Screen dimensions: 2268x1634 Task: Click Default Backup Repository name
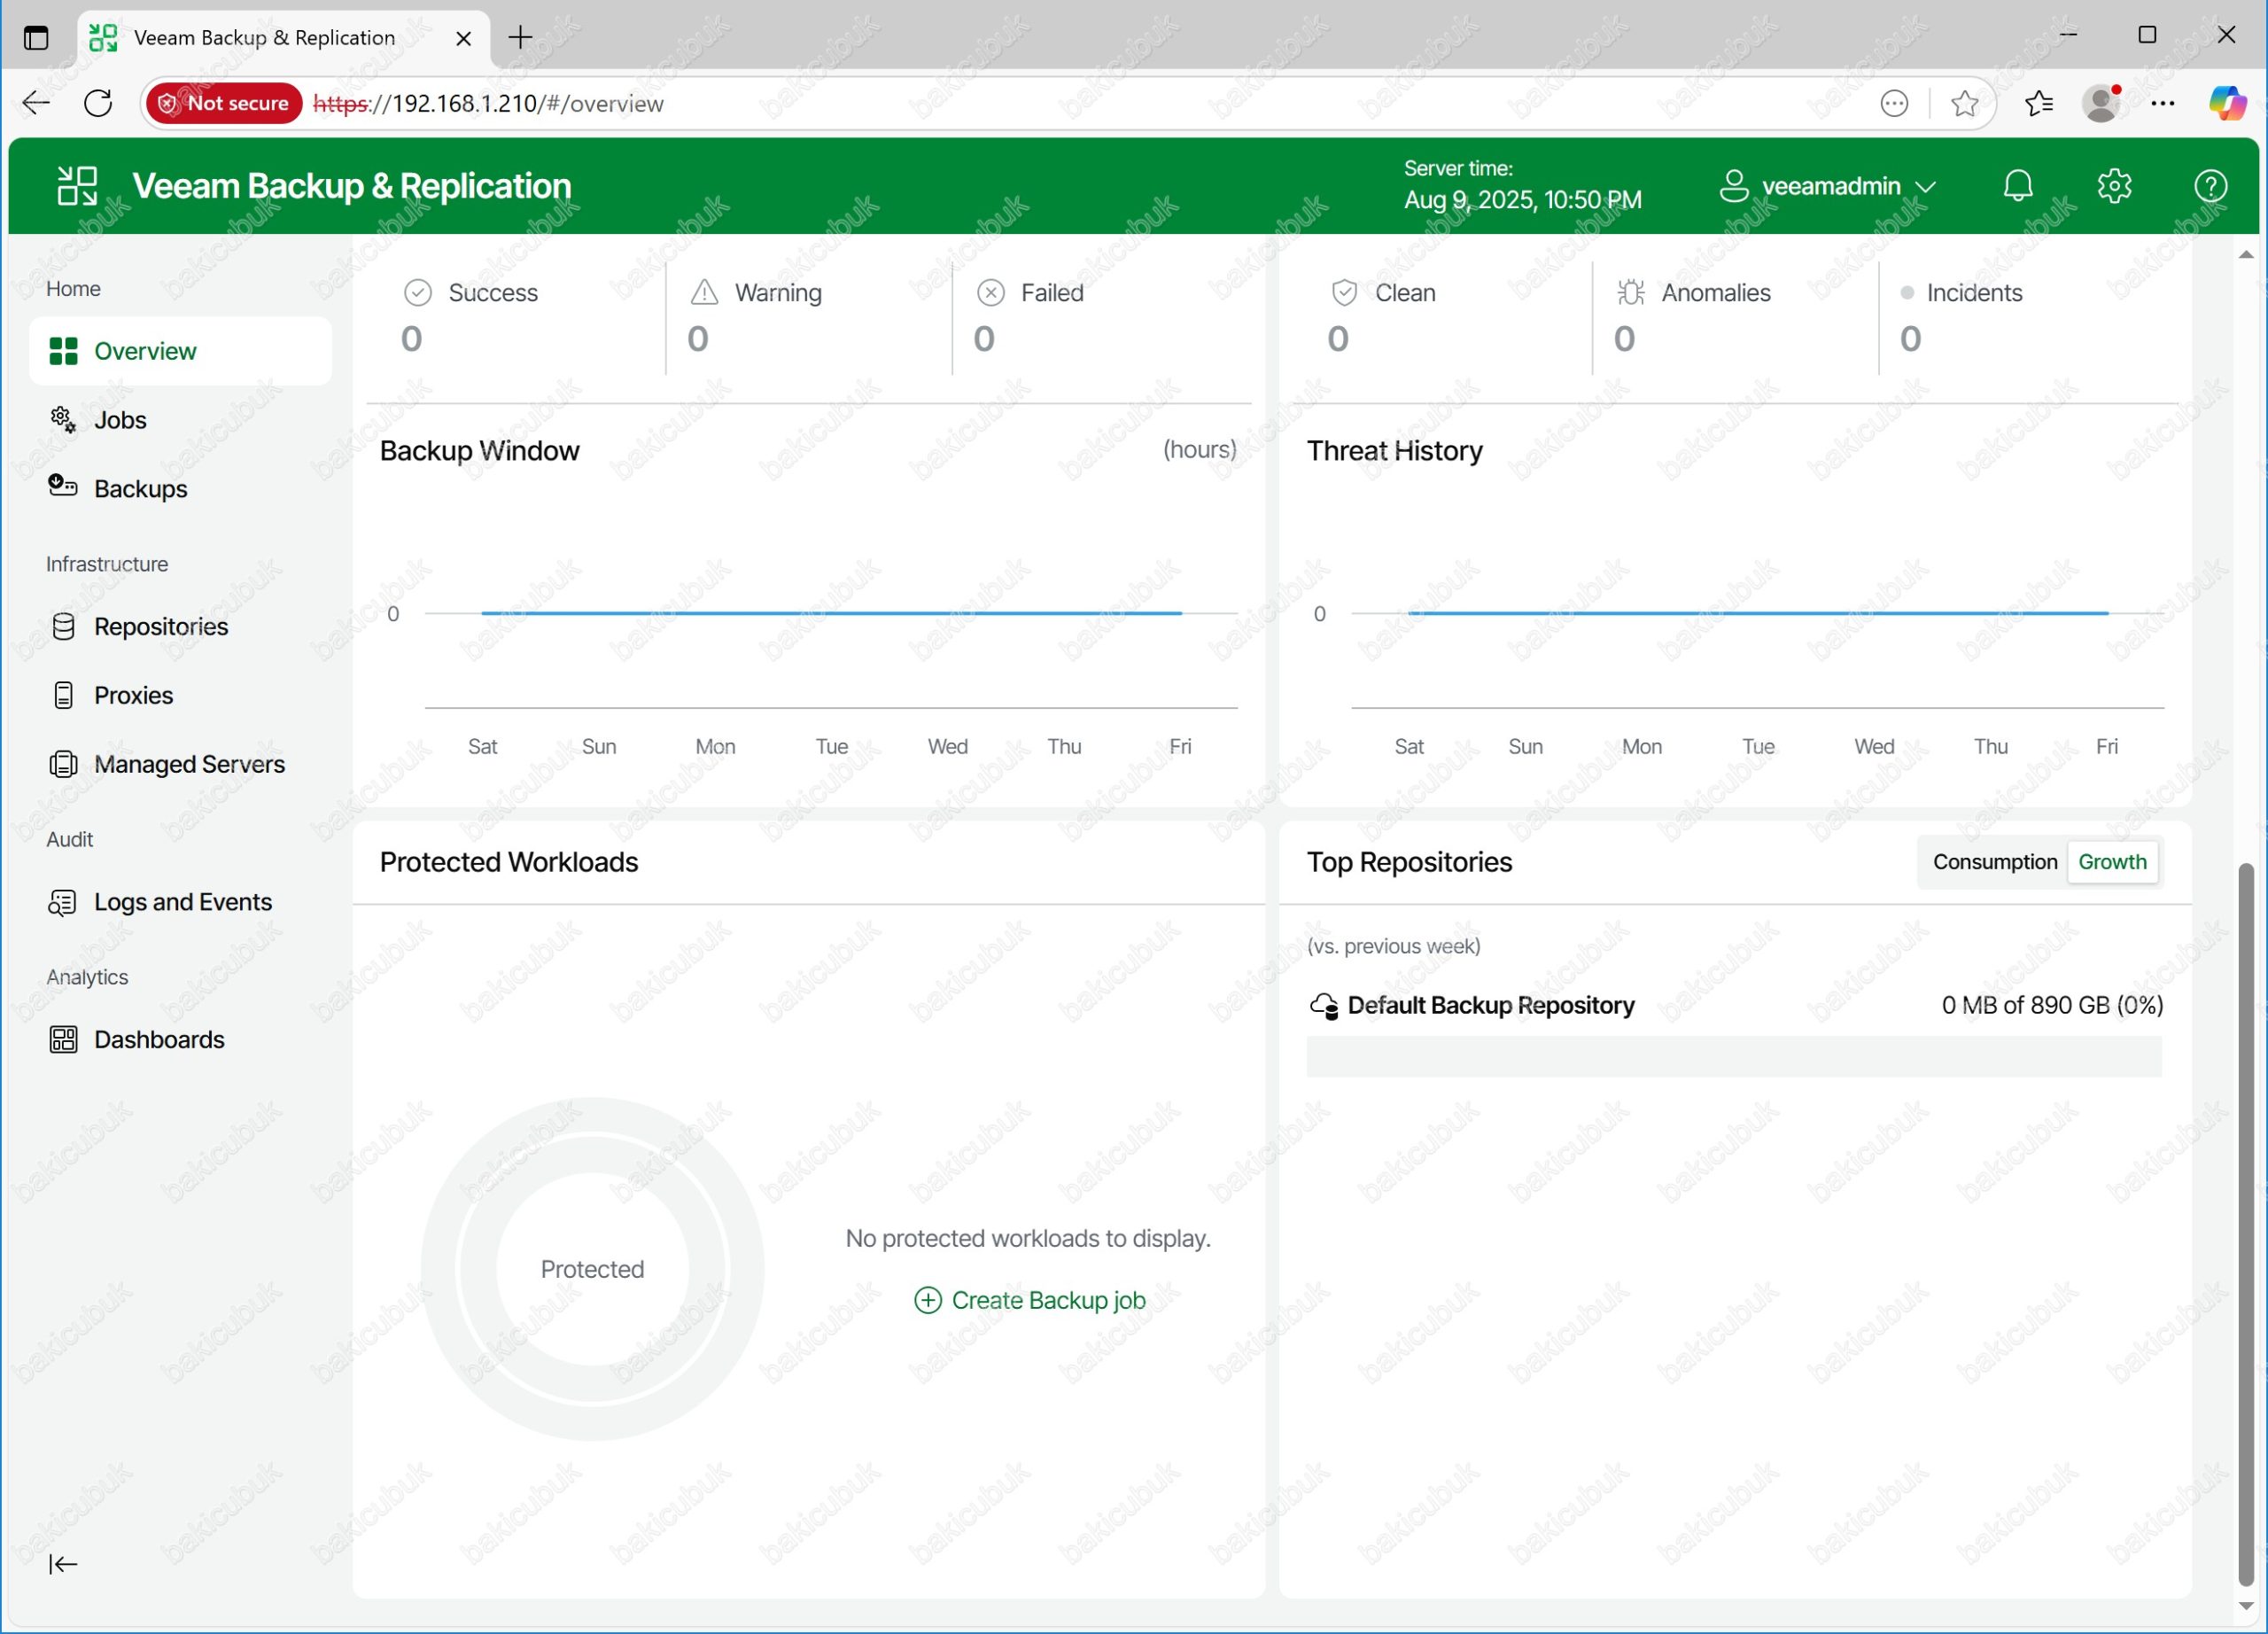(x=1490, y=1006)
